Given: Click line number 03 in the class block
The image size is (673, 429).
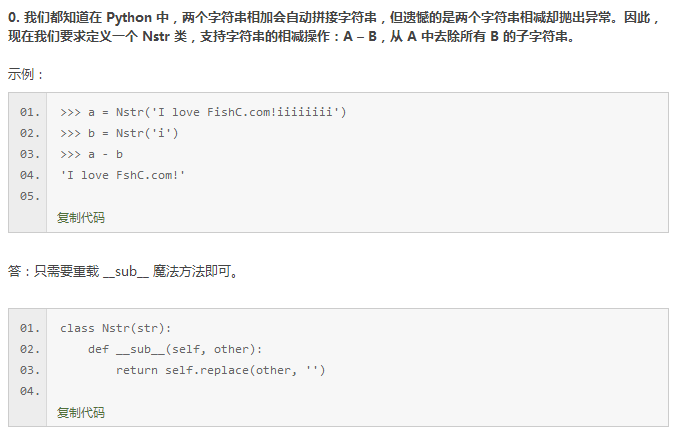Looking at the screenshot, I should tap(29, 370).
